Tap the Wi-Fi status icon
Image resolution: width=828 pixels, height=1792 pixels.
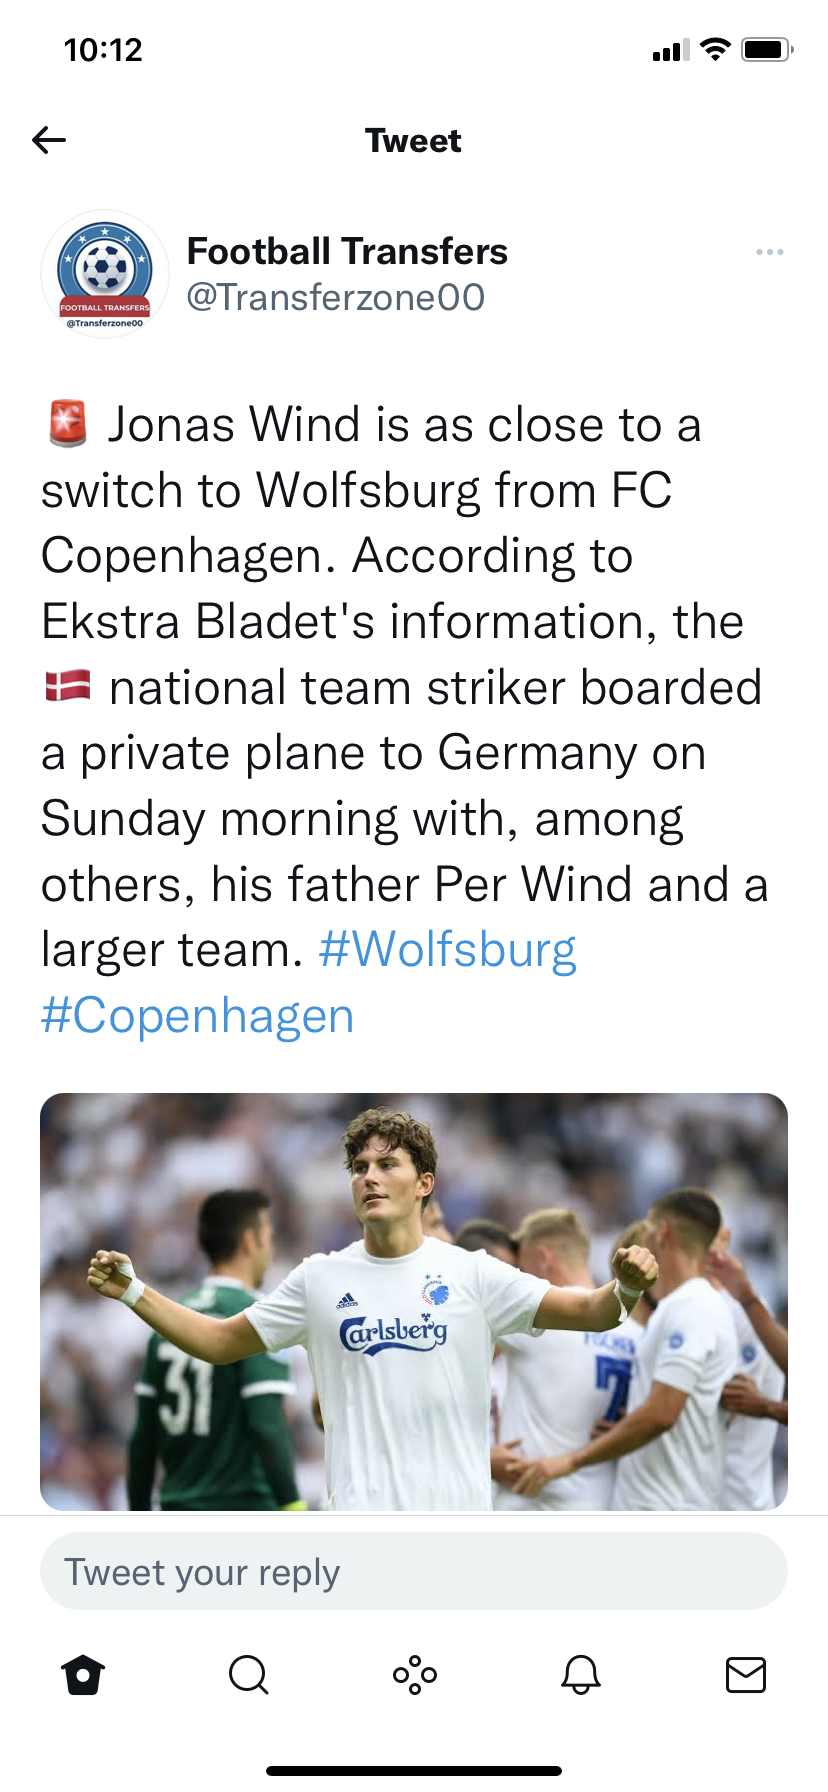[715, 49]
